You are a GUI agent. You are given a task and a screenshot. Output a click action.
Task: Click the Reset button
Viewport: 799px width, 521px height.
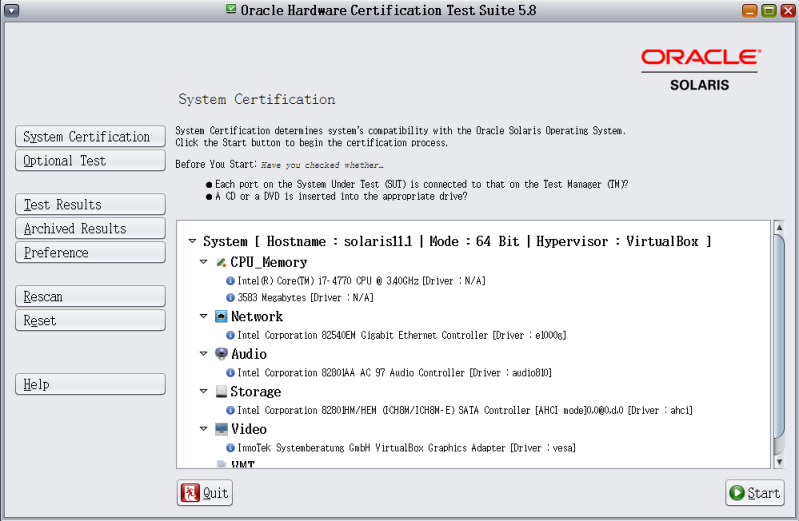(90, 320)
